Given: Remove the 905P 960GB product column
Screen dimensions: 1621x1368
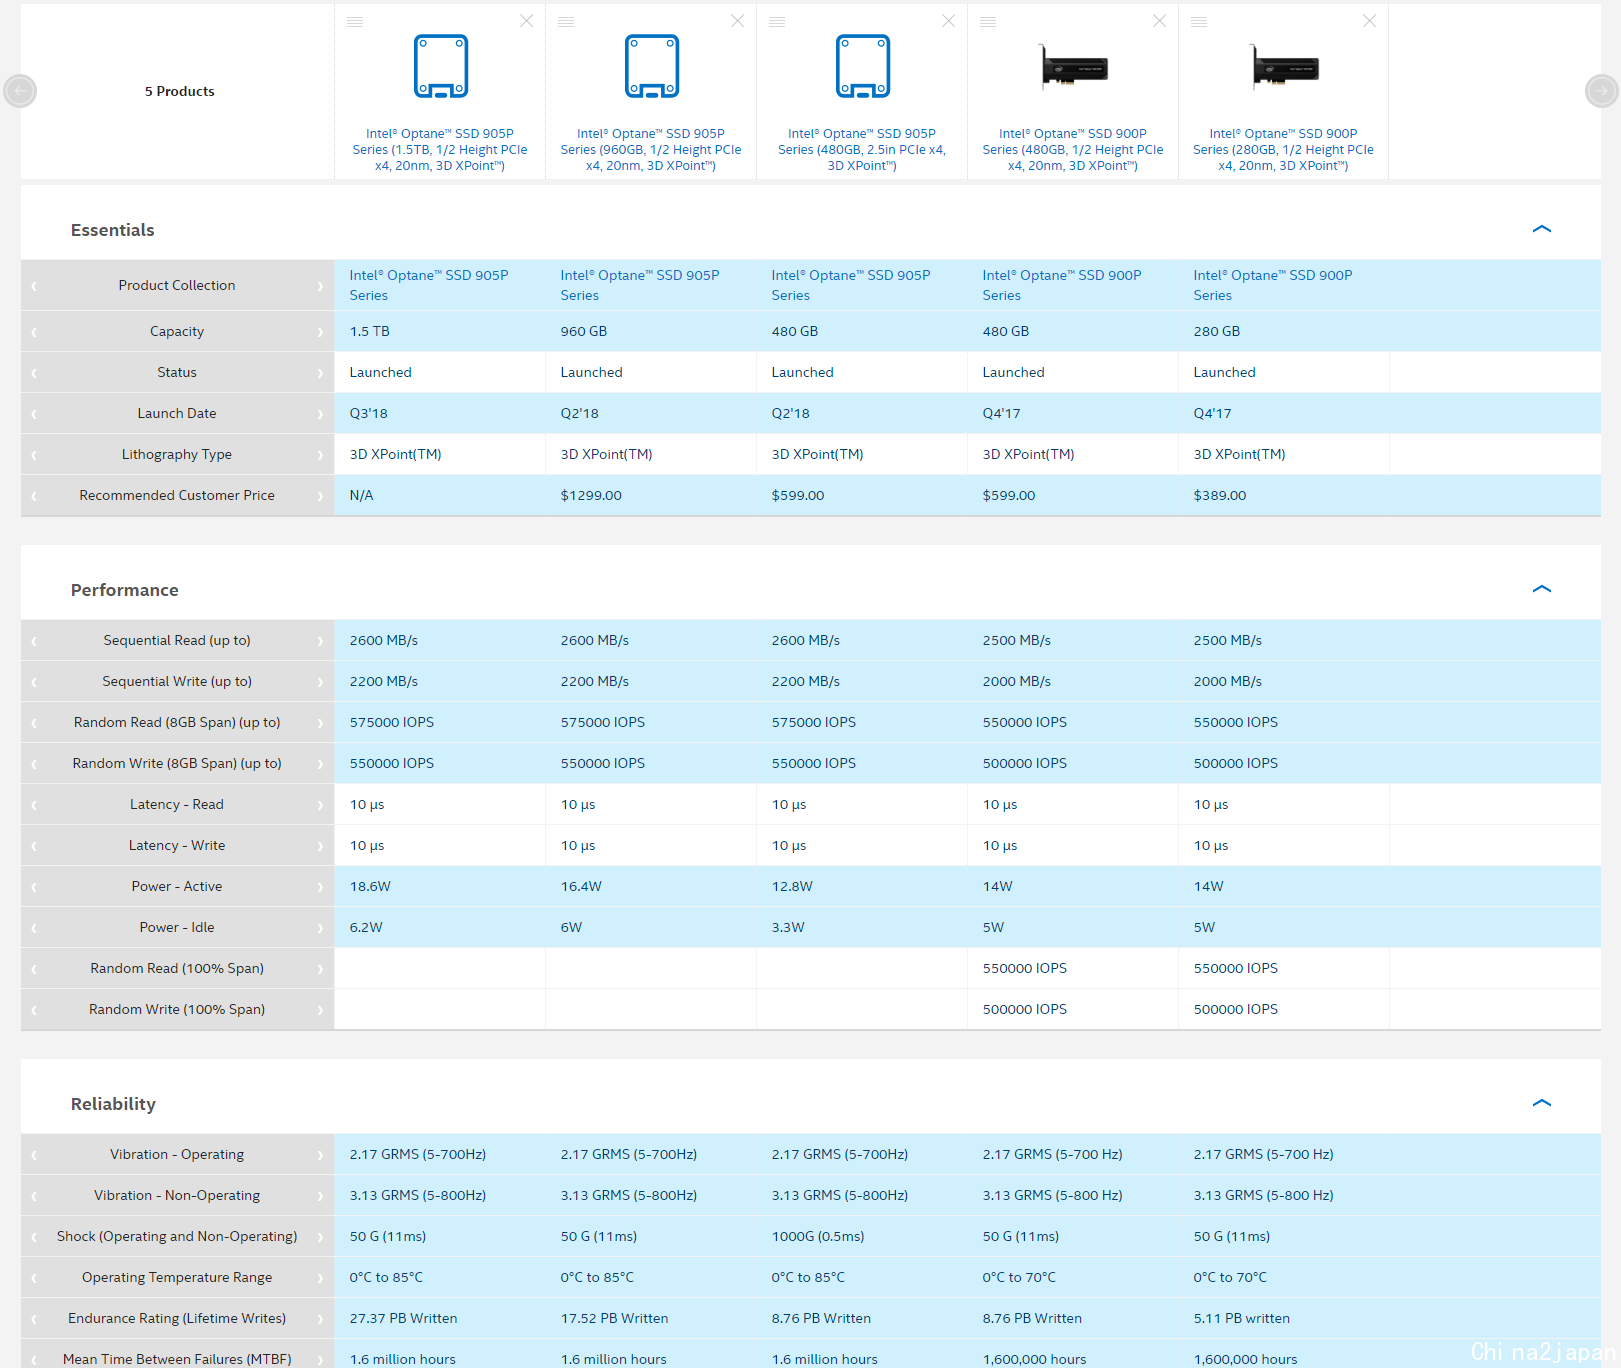Looking at the screenshot, I should click(737, 21).
